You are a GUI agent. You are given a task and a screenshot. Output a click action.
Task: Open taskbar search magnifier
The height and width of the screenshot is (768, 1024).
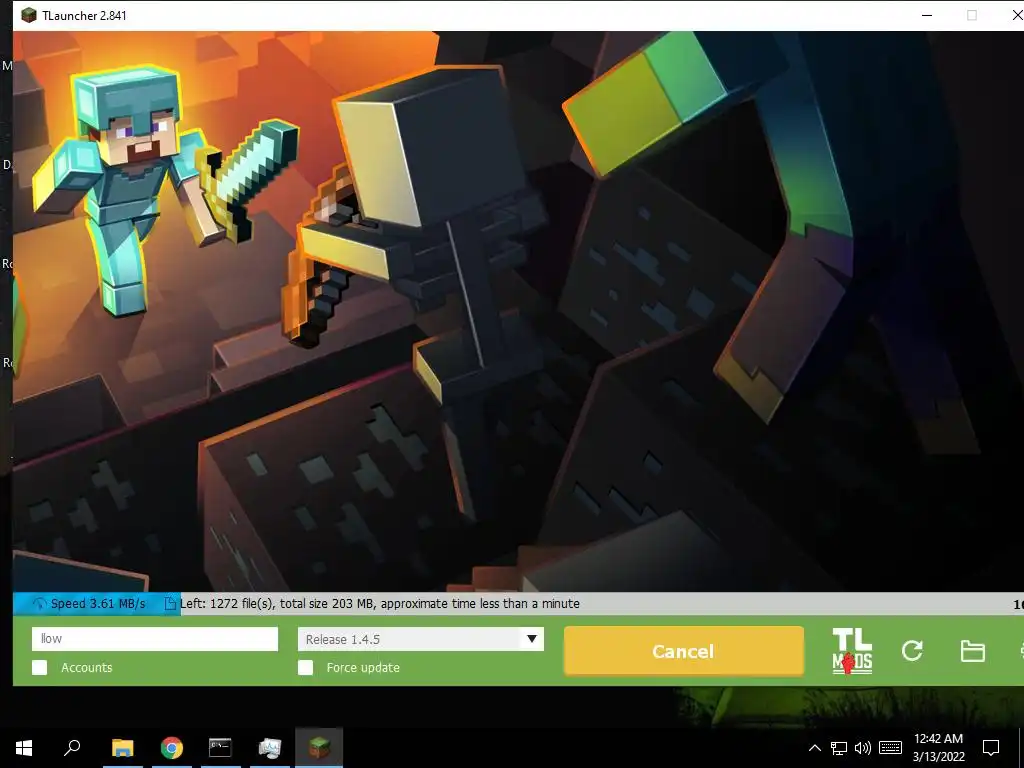(72, 747)
